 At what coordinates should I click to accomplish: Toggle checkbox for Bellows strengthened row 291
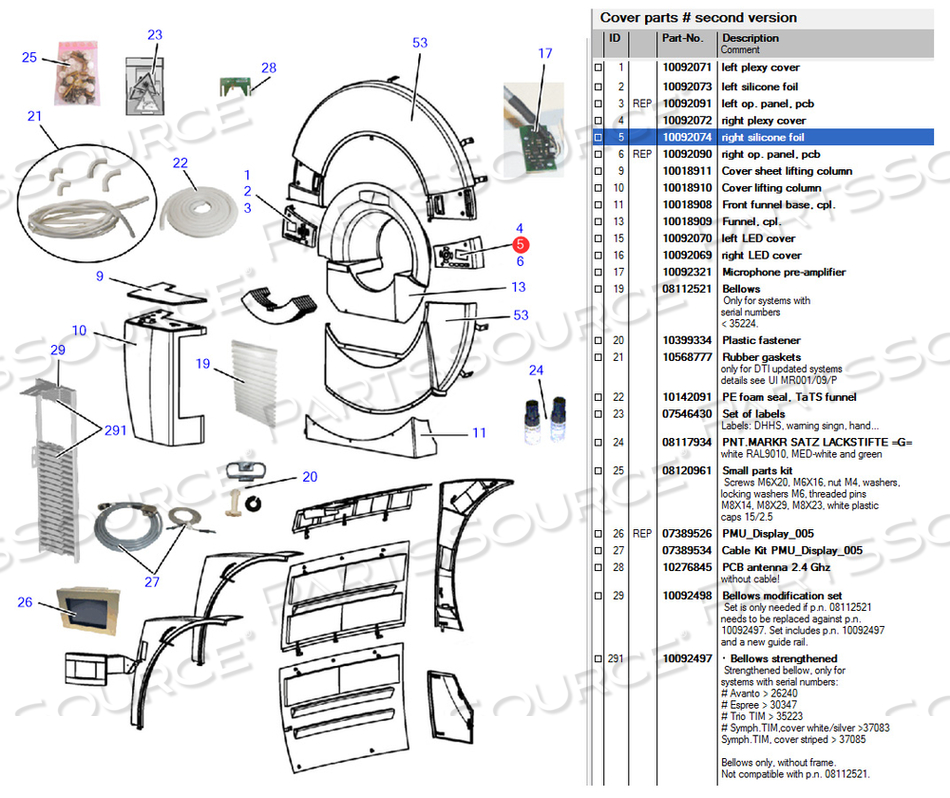click(x=598, y=659)
